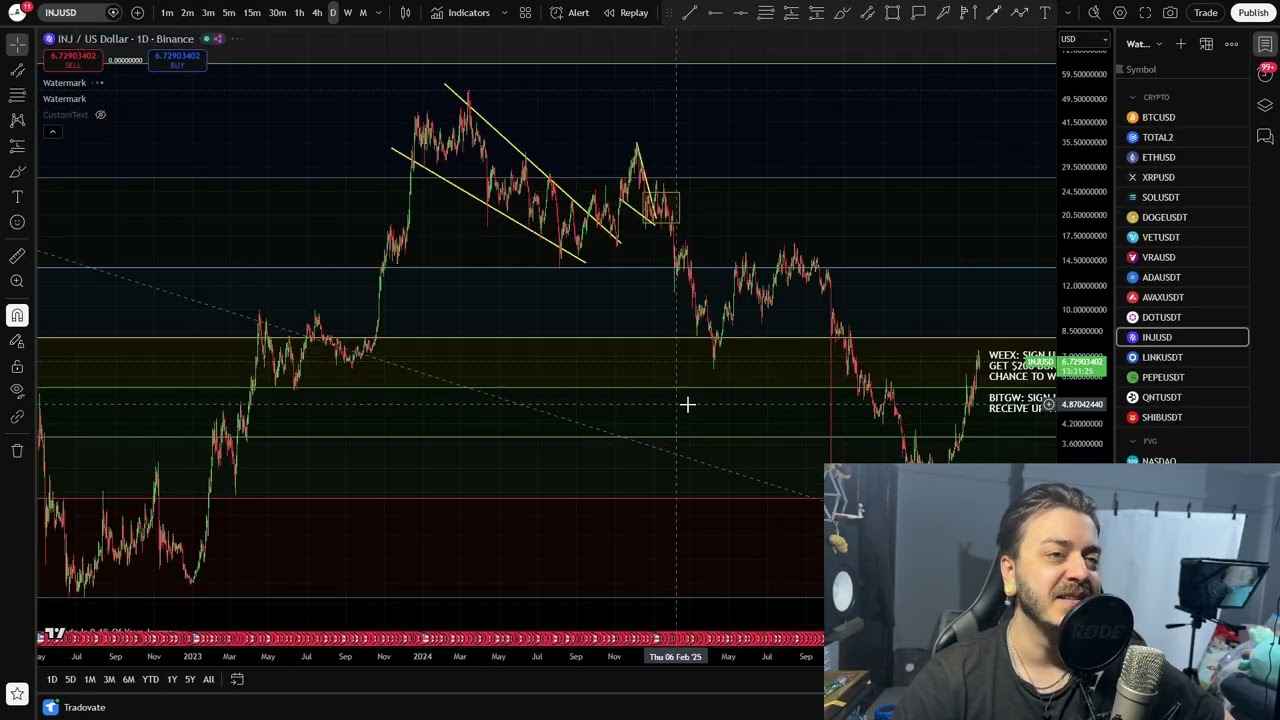
Task: Open the layout setup grid icon
Action: [x=525, y=13]
